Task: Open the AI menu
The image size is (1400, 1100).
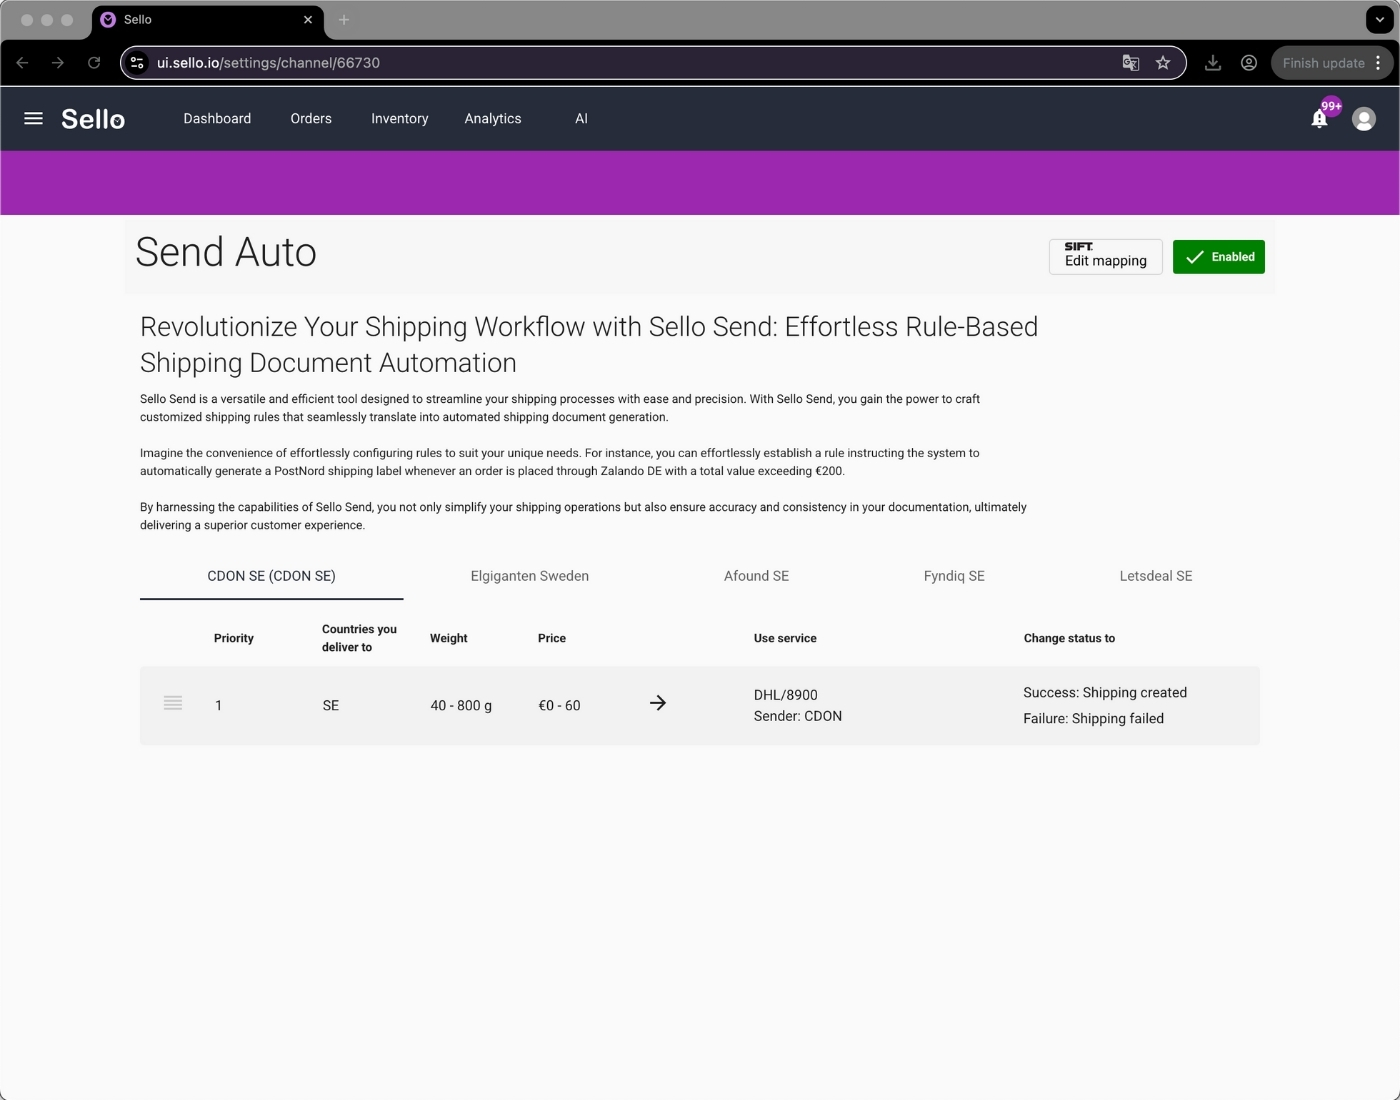Action: [581, 118]
